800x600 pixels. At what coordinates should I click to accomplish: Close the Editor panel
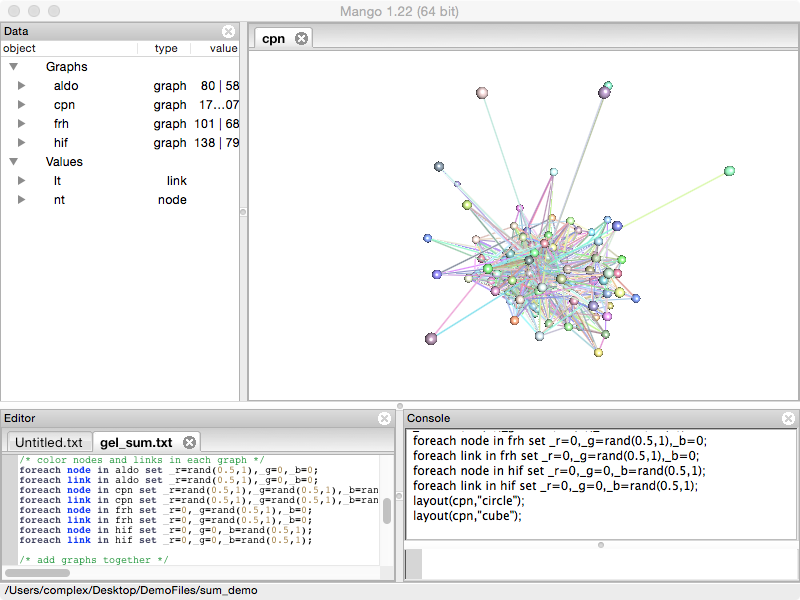[385, 418]
